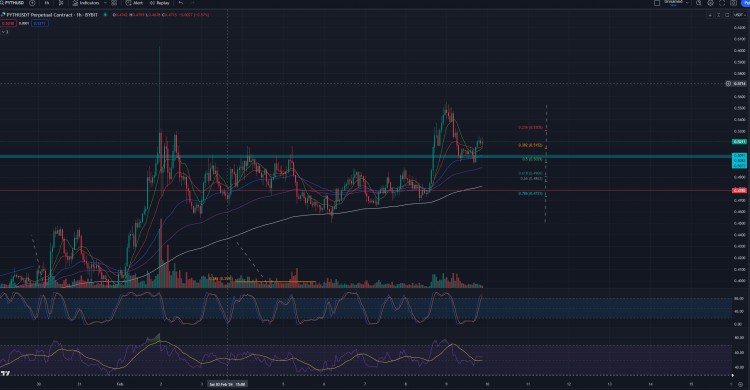Open the quick search magnifier icon
This screenshot has height=390, width=750.
pyautogui.click(x=699, y=3)
